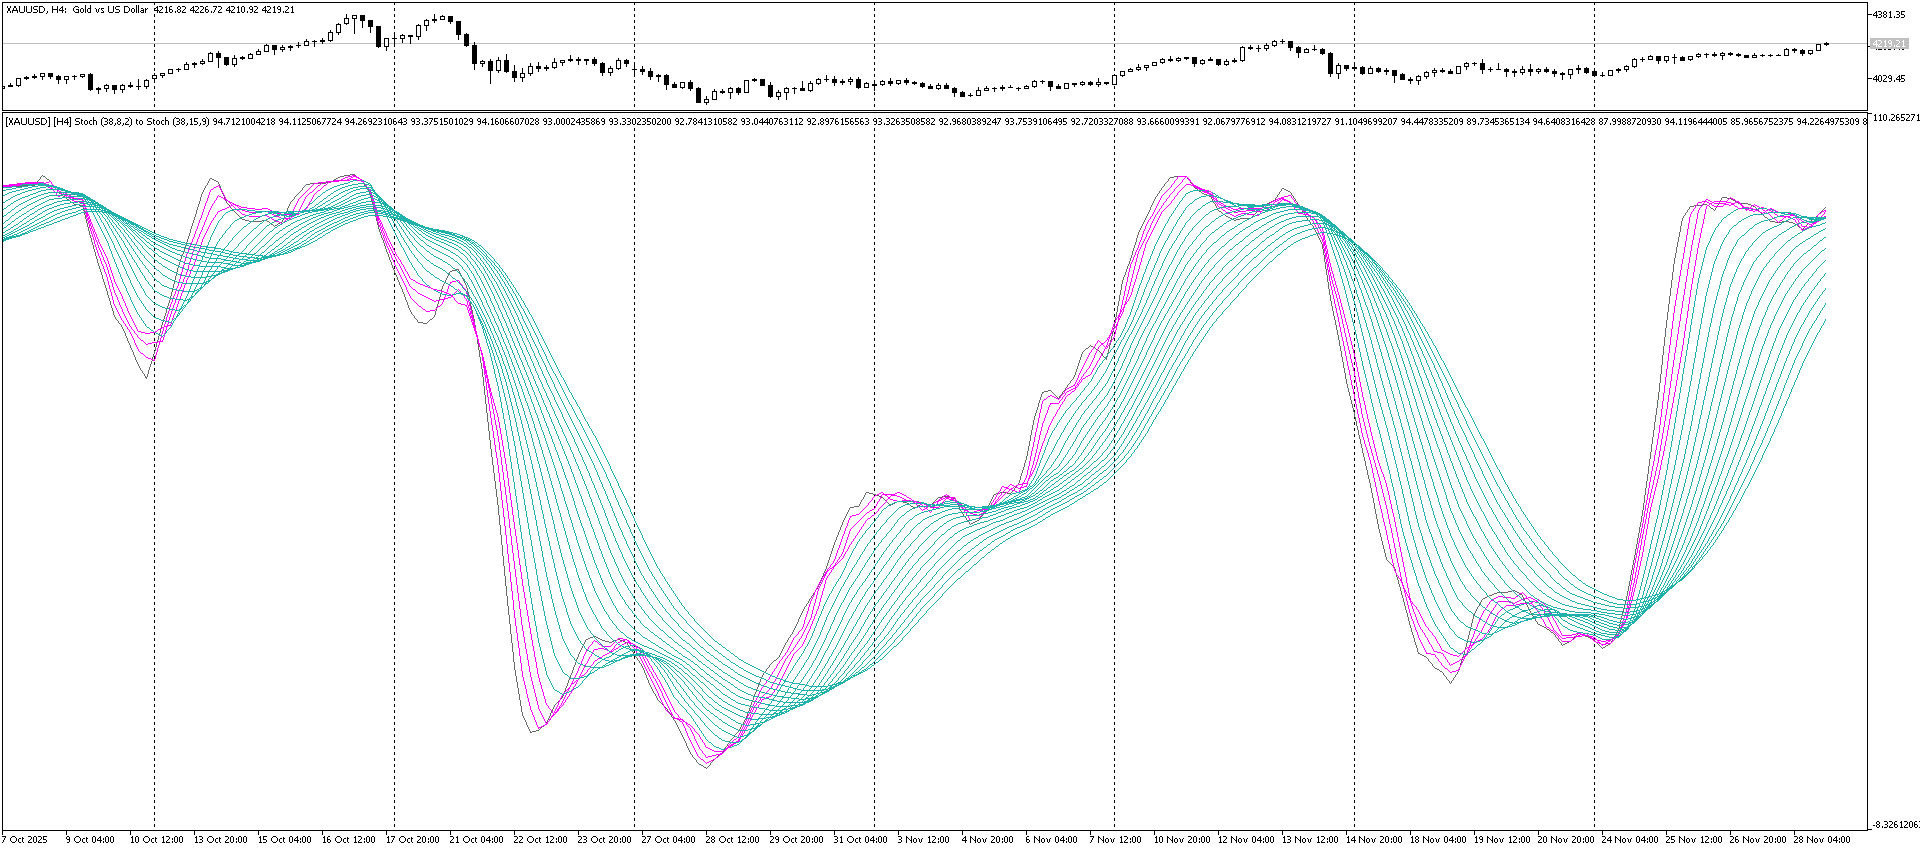Click the '10 Oct 12:00' time axis label
The width and height of the screenshot is (1920, 851).
156,840
